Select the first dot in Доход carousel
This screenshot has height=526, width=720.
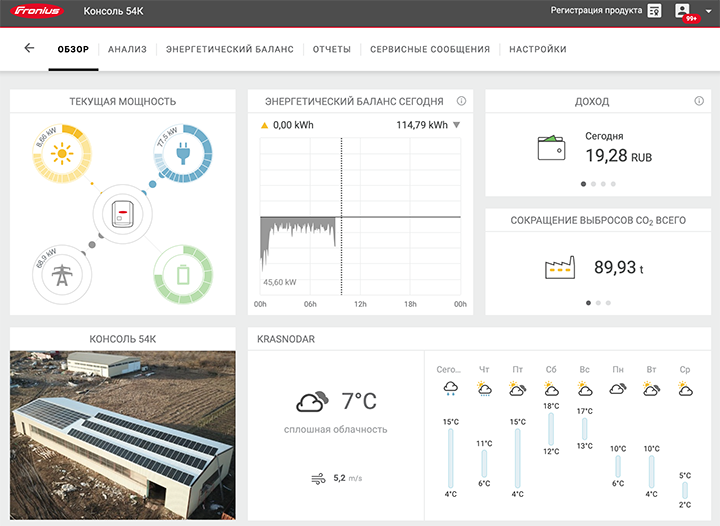click(583, 184)
